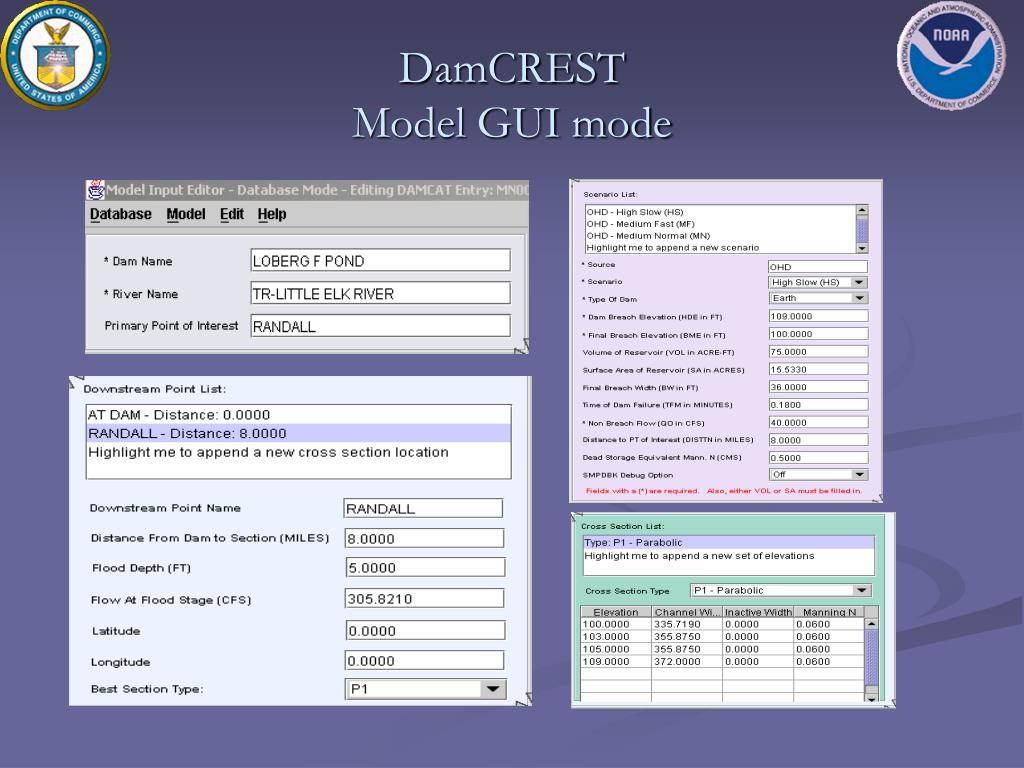Click the NOAA logo

click(951, 55)
